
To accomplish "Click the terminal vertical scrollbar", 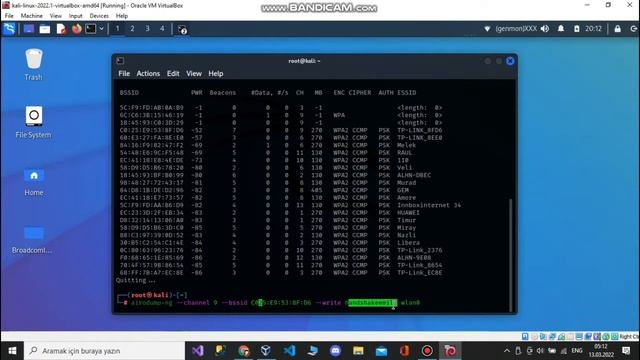I will pyautogui.click(x=511, y=255).
